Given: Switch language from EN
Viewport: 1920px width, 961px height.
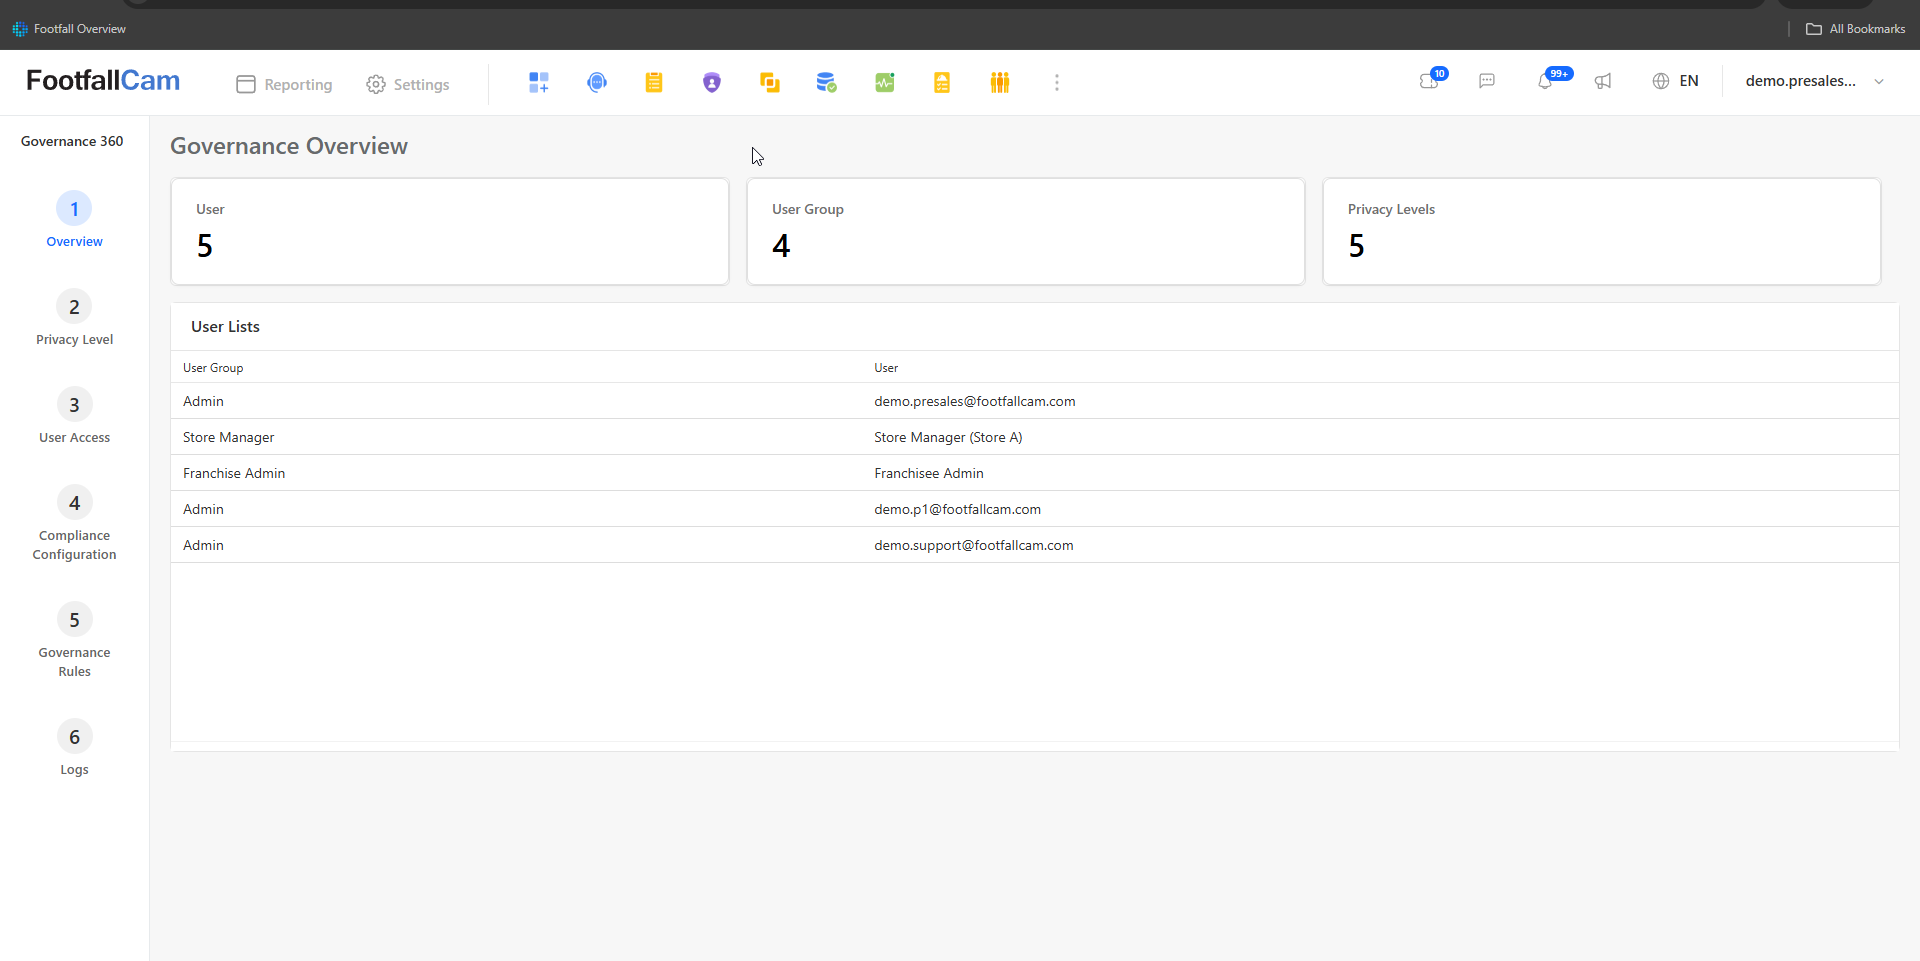Looking at the screenshot, I should (x=1689, y=81).
